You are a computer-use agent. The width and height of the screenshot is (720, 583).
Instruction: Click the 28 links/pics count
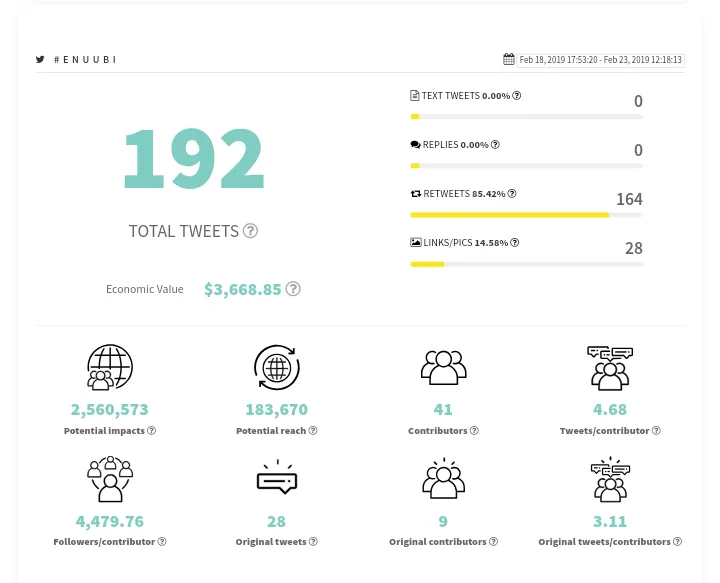(x=634, y=248)
